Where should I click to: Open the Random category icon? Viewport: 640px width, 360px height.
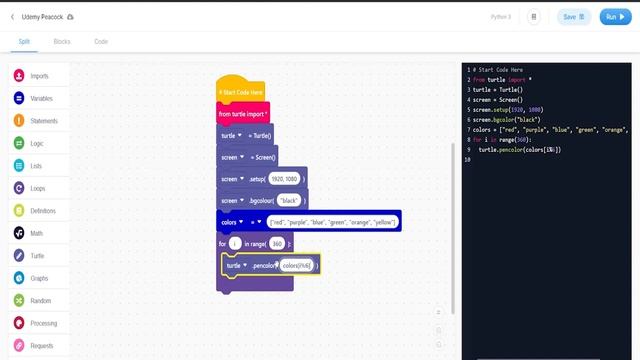coord(19,300)
